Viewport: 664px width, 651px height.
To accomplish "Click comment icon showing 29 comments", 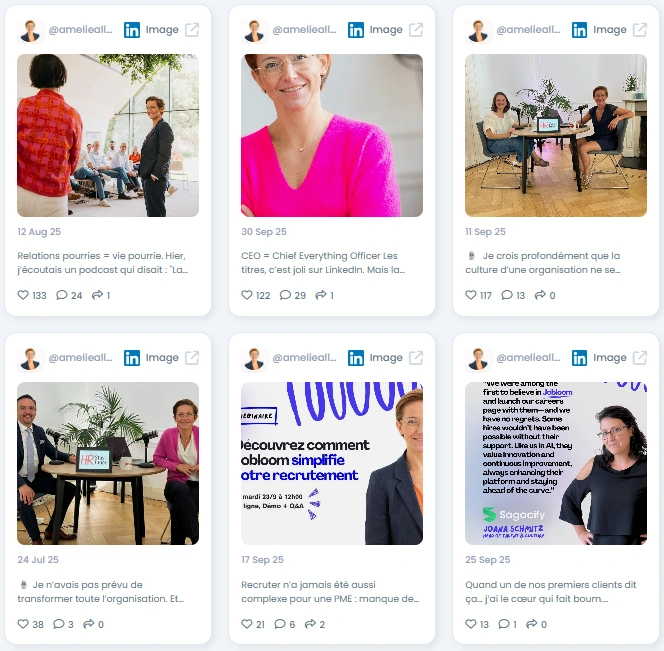I will click(x=285, y=295).
